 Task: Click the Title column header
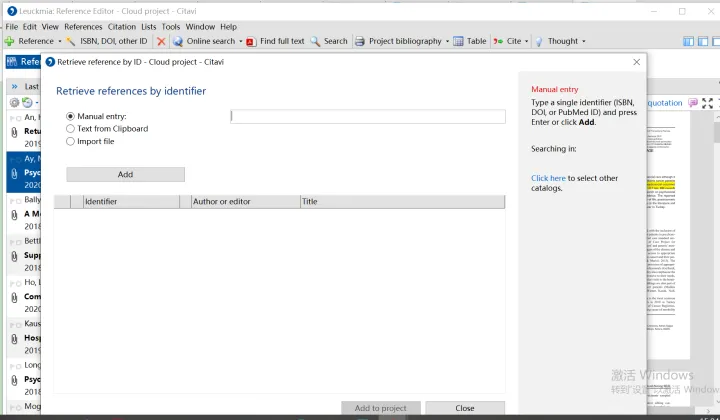[403, 202]
